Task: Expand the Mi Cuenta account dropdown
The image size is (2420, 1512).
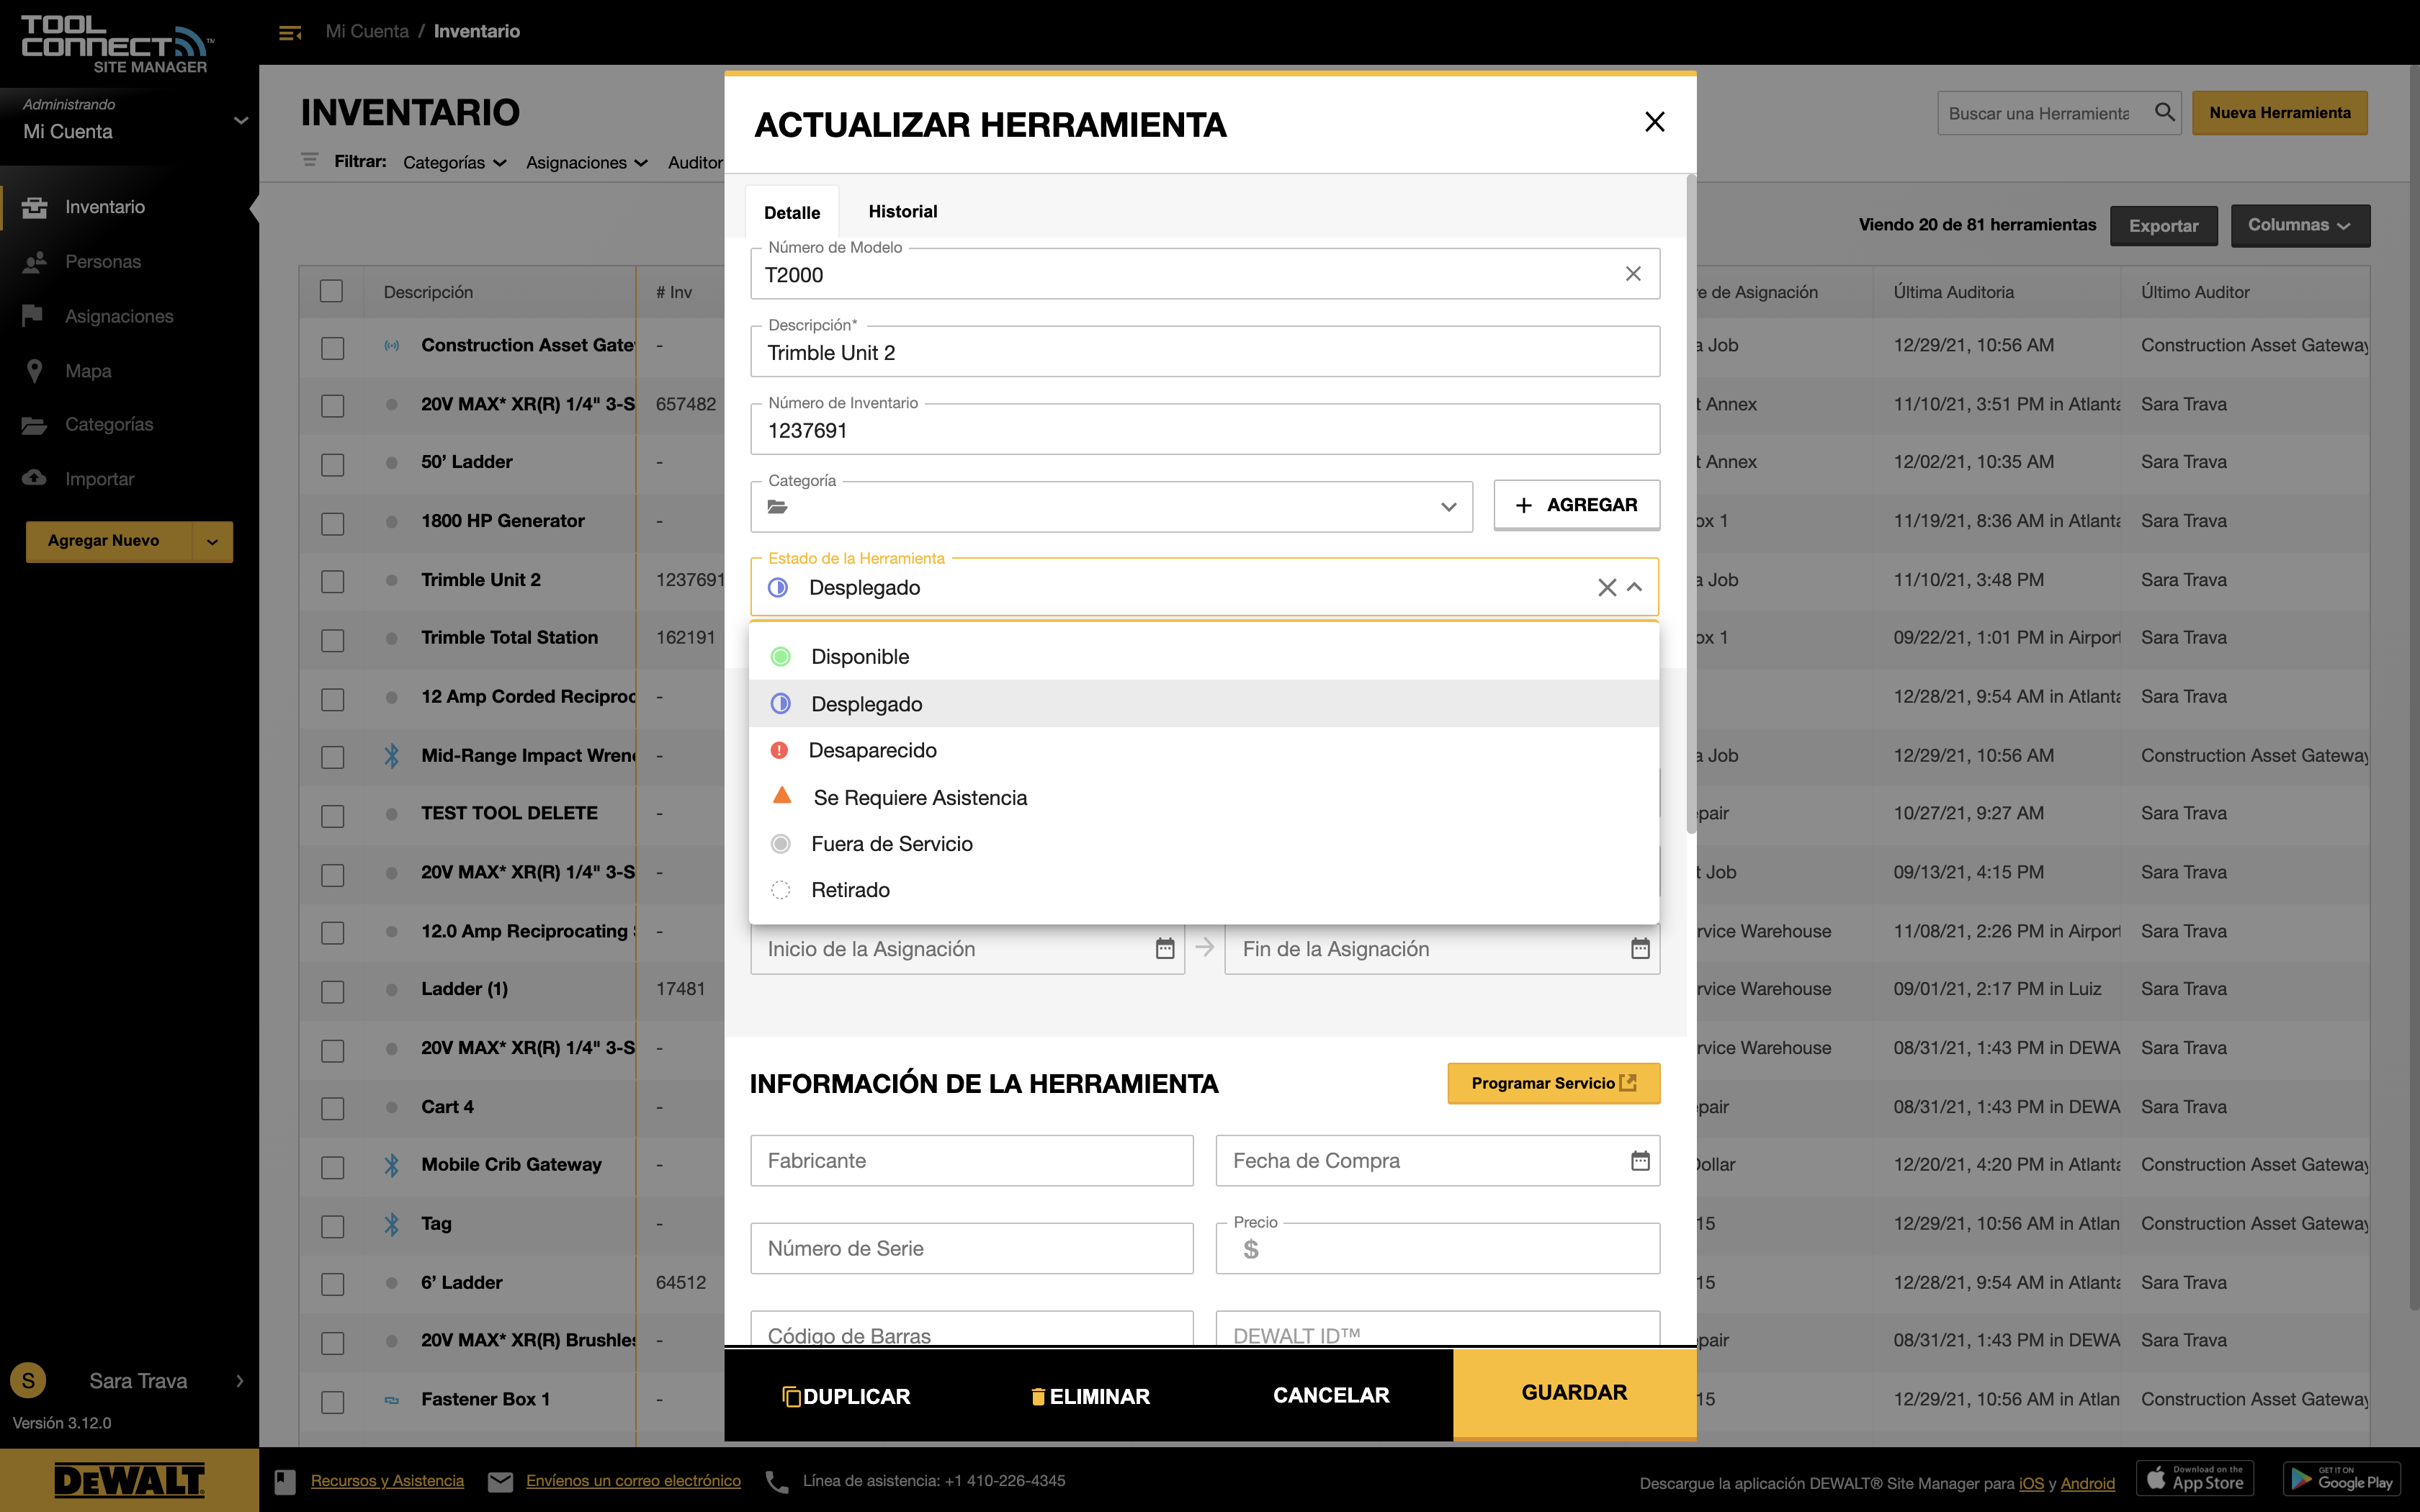Action: (x=240, y=120)
